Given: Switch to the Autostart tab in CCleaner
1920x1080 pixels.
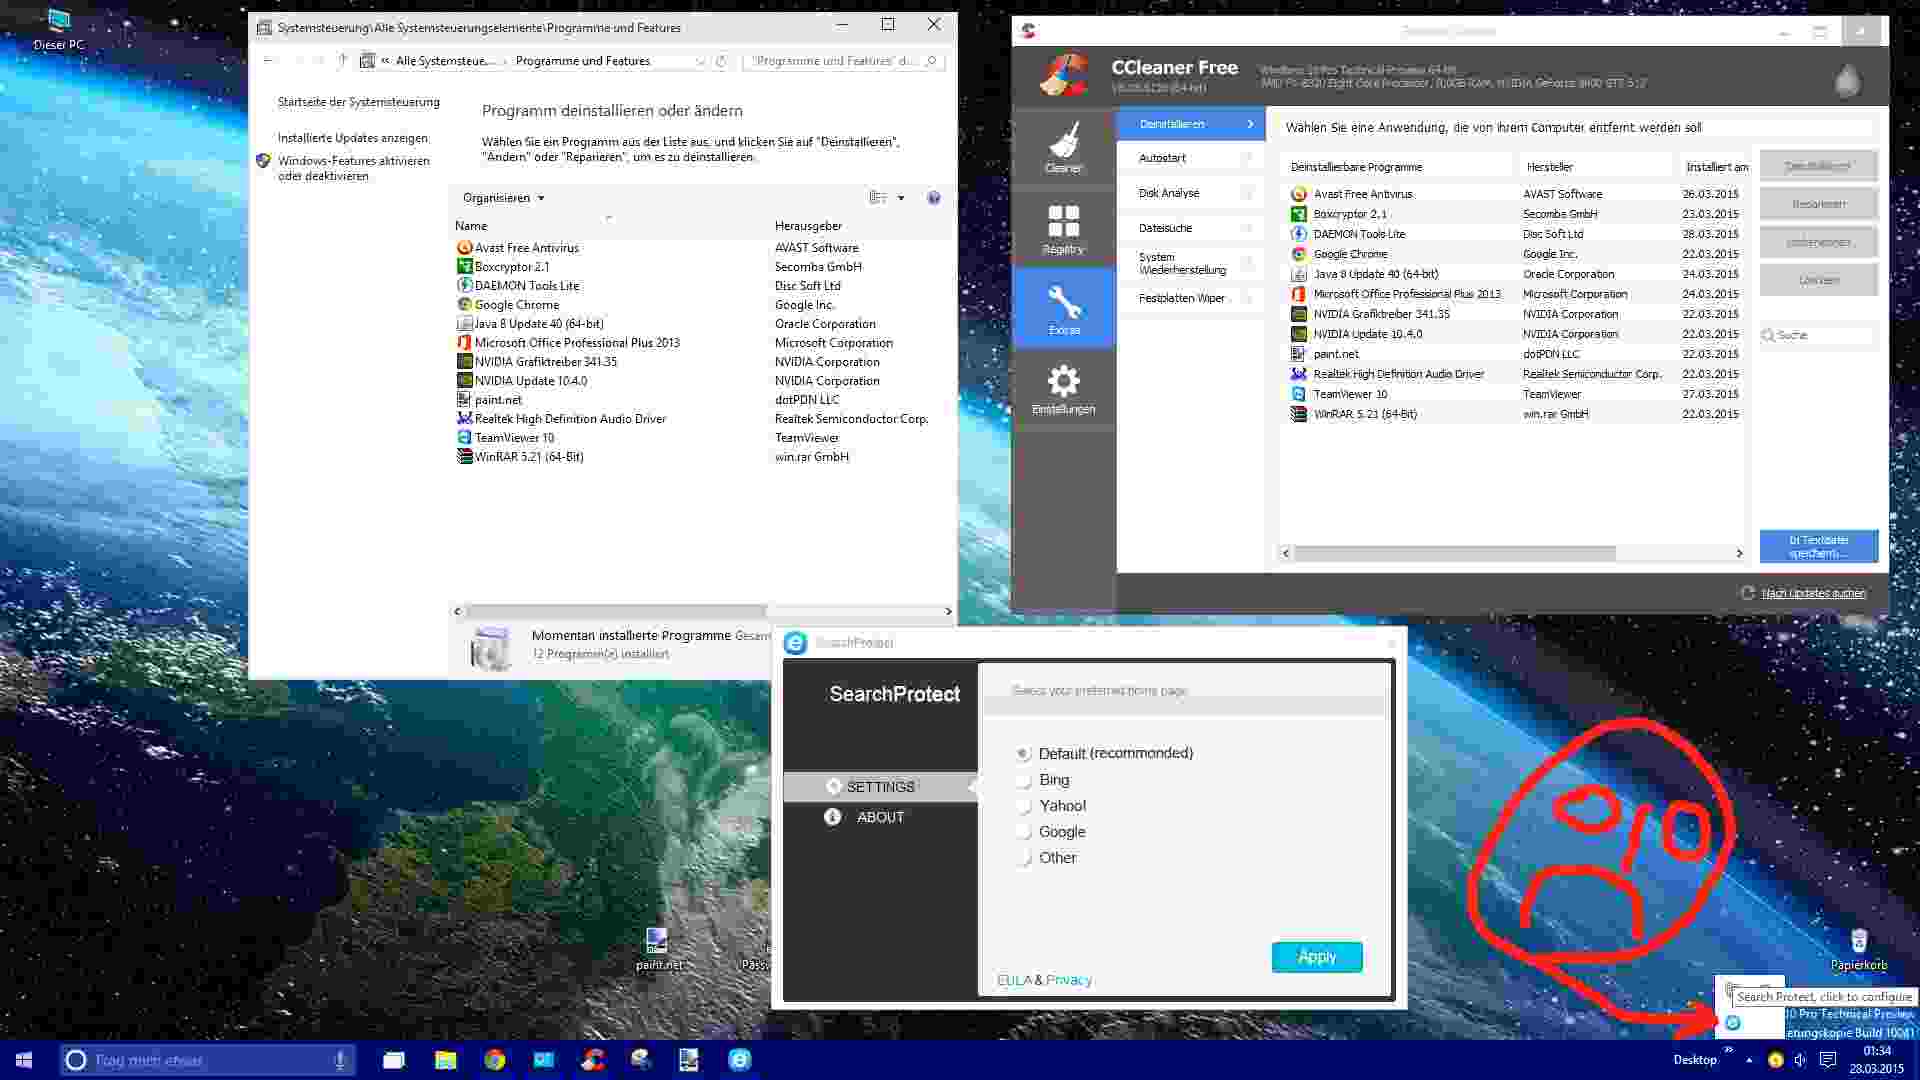Looking at the screenshot, I should tap(1190, 158).
